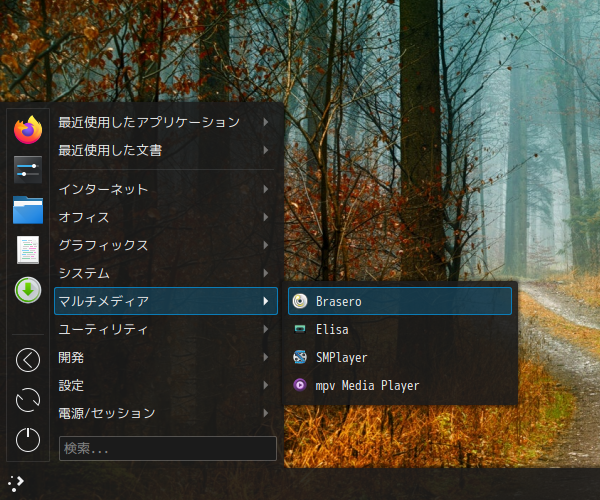600x500 pixels.
Task: Open 最近使用したアプリケーション submenu
Action: pyautogui.click(x=166, y=122)
